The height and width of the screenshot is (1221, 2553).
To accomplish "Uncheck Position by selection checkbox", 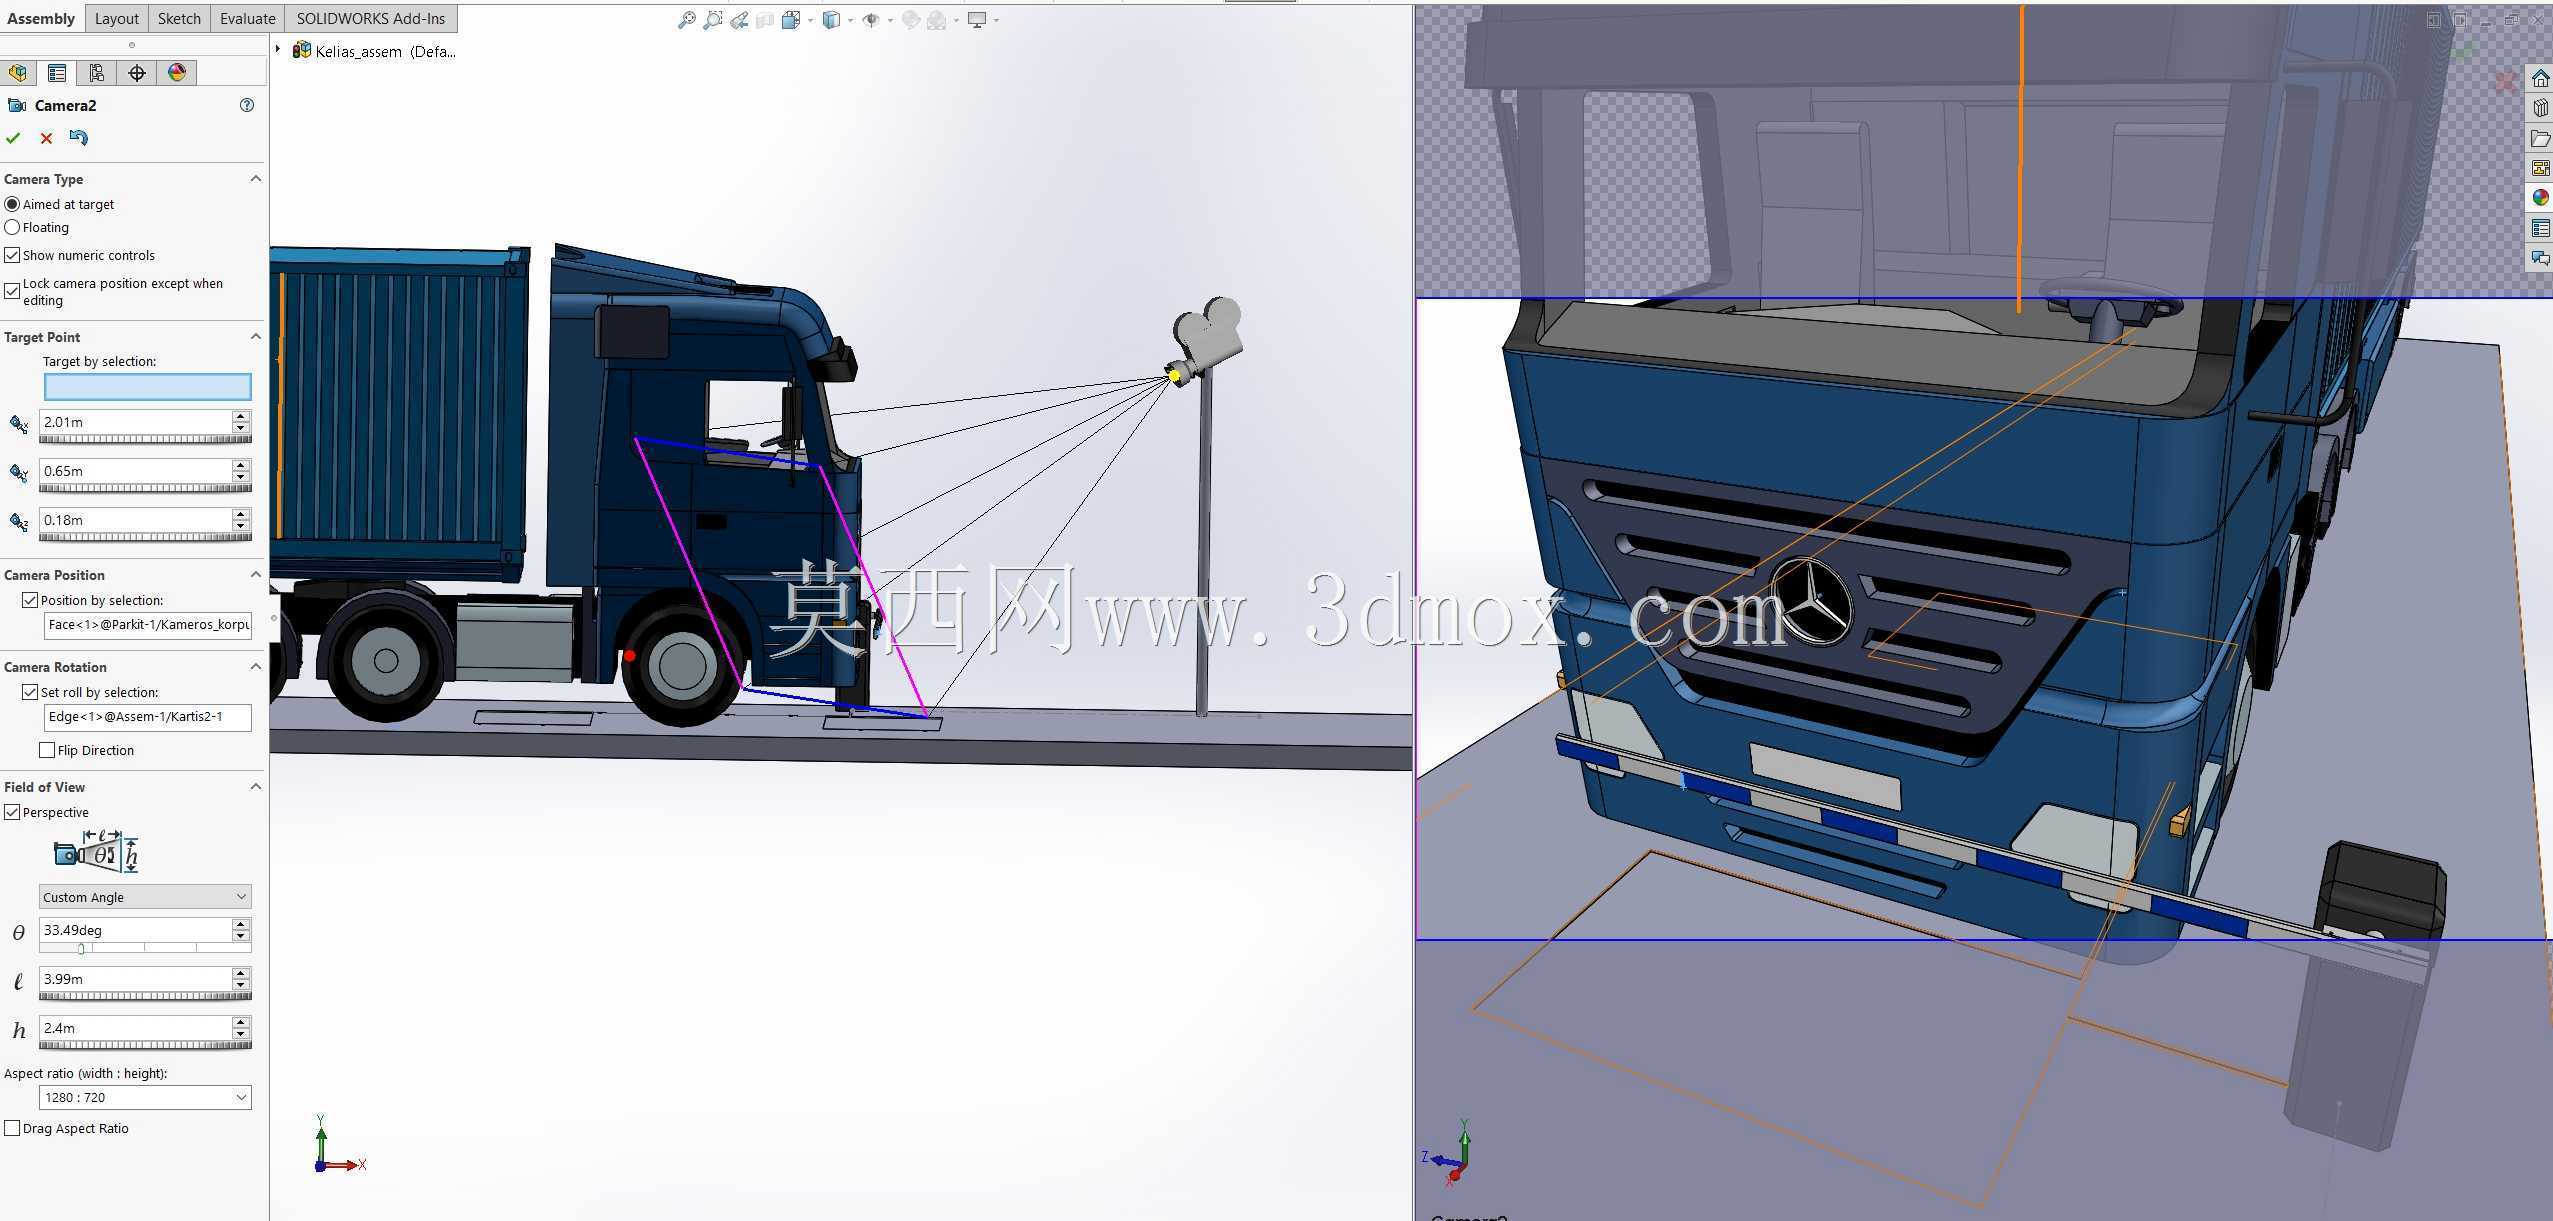I will click(x=30, y=601).
